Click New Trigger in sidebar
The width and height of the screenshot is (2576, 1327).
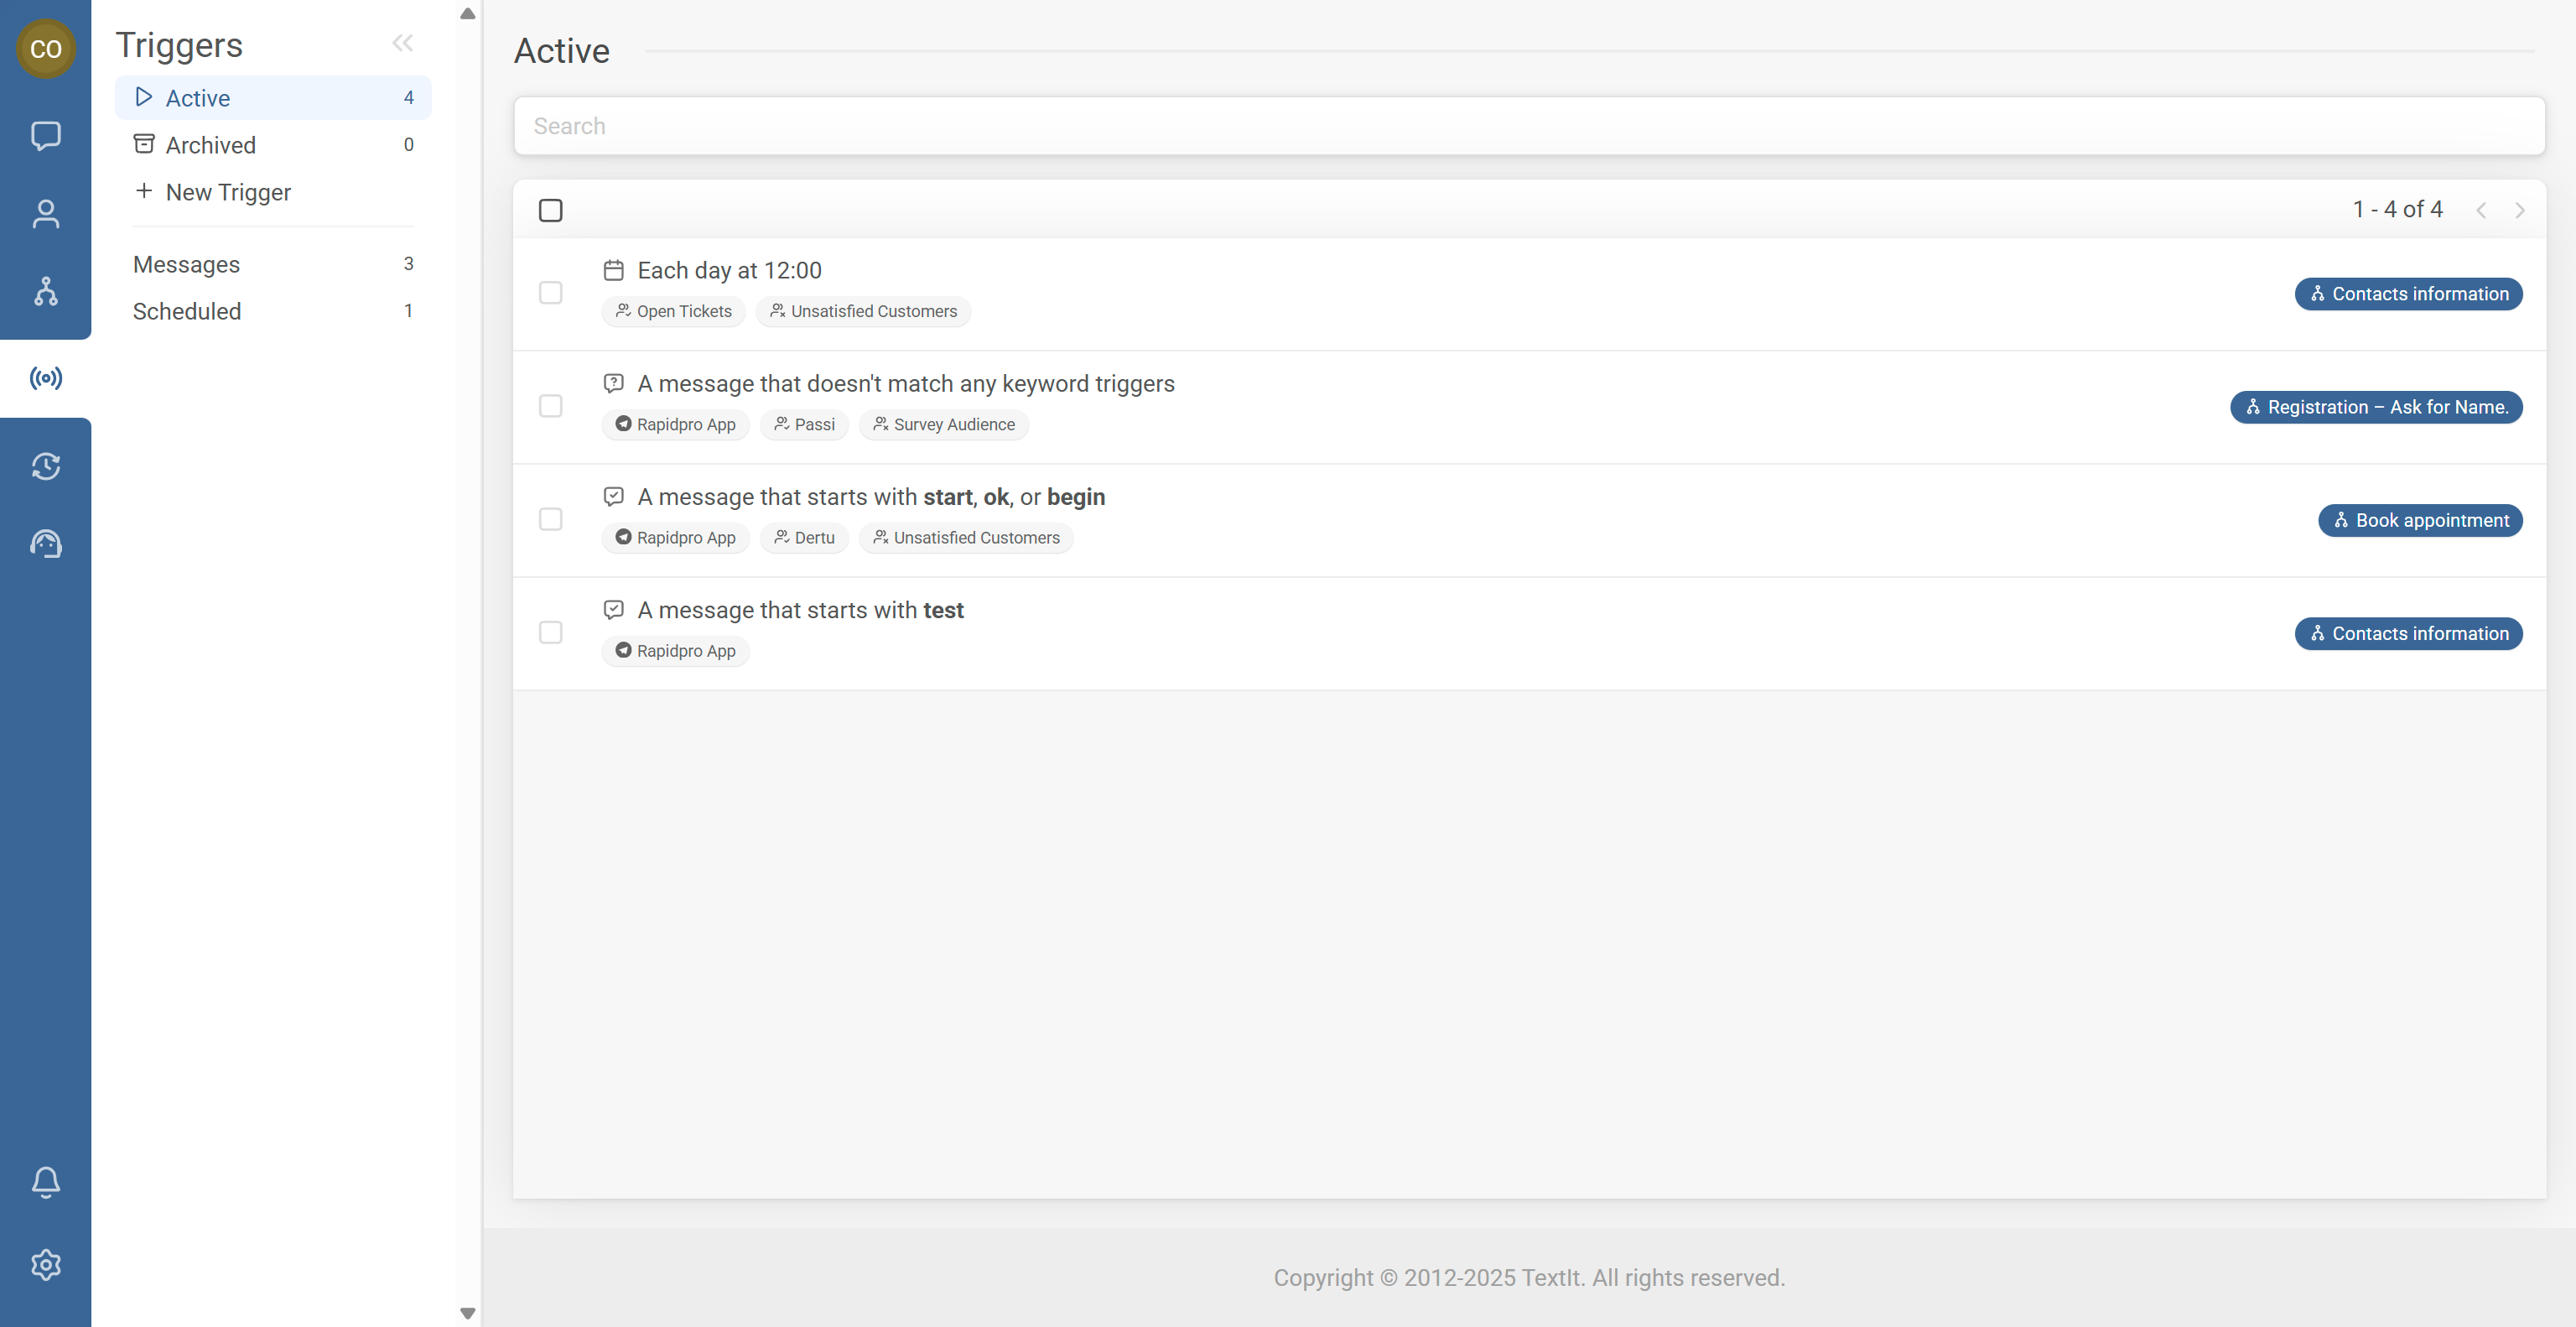point(227,192)
